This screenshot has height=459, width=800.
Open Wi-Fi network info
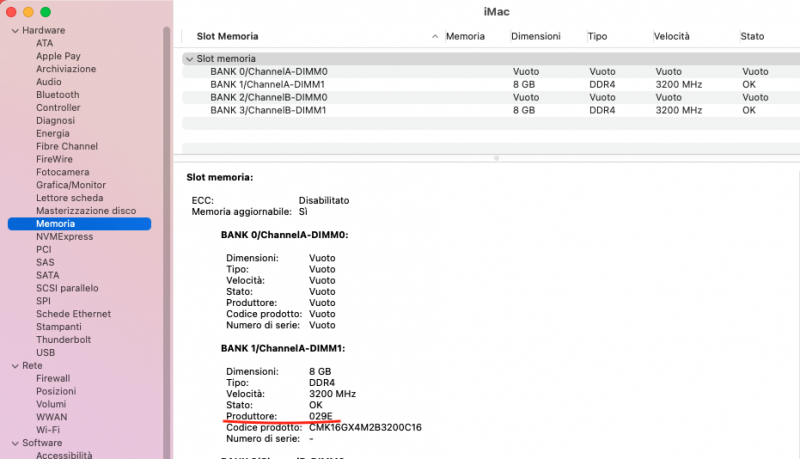click(x=47, y=430)
